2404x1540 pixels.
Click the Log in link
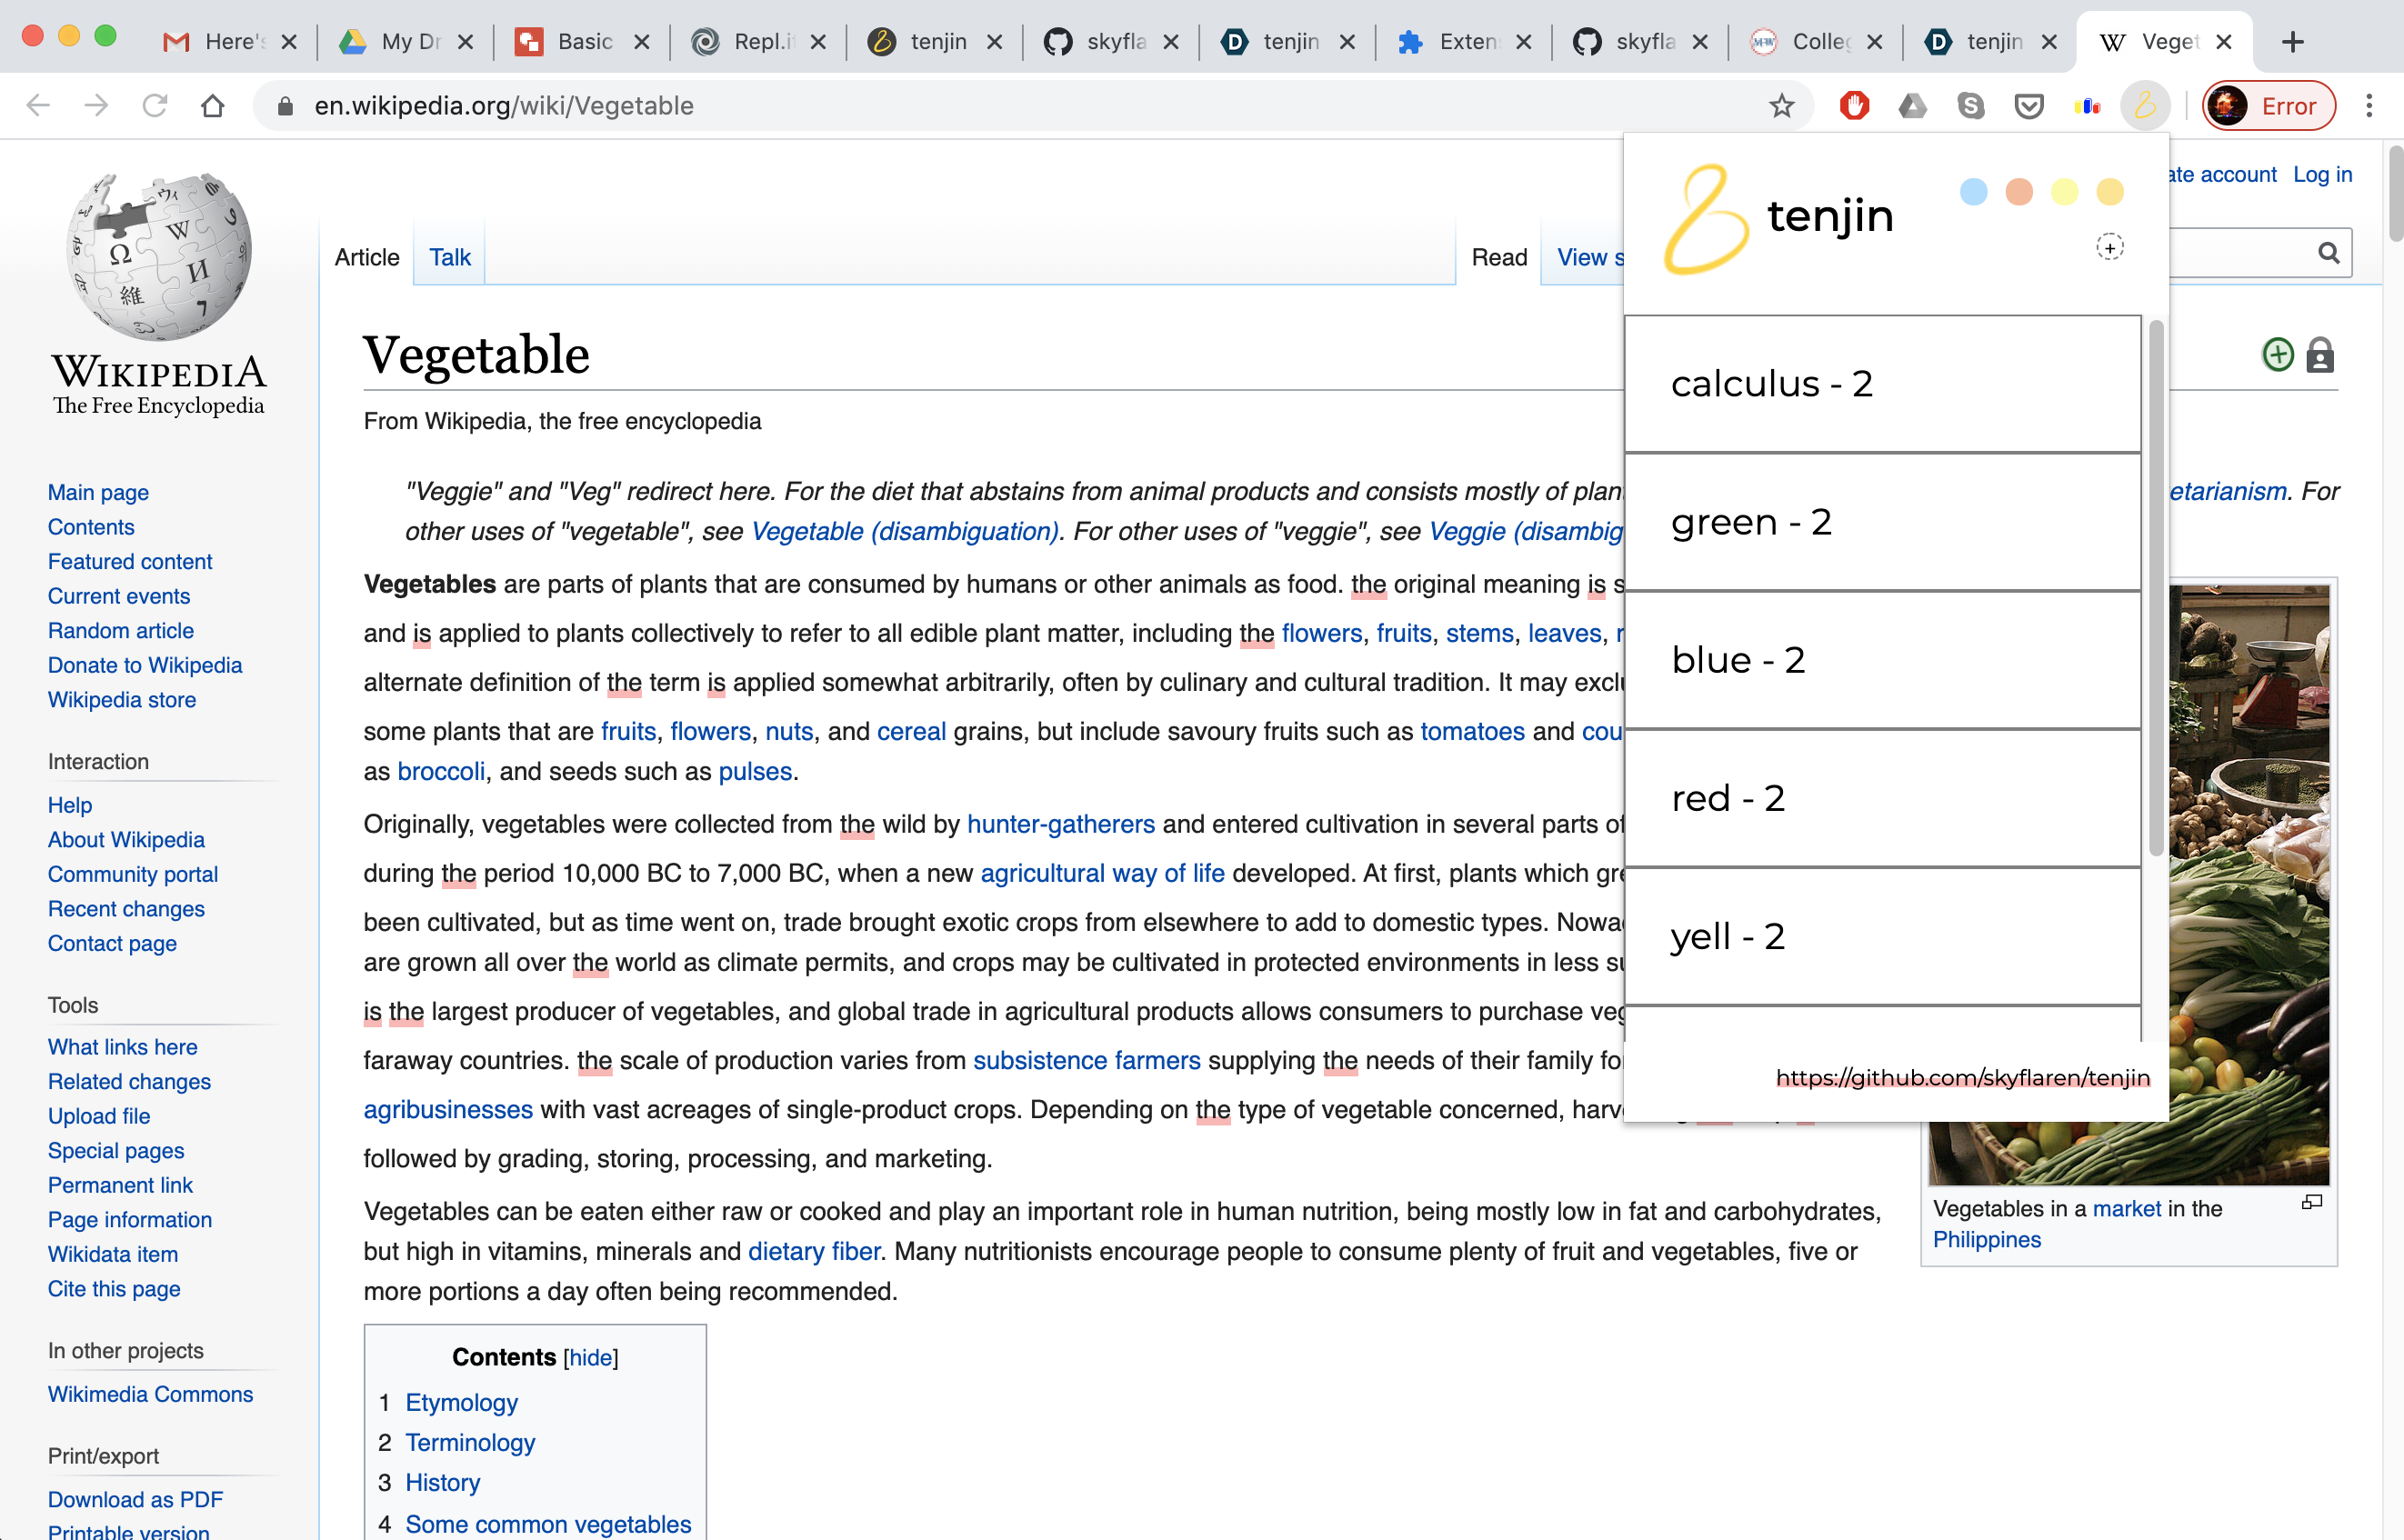(2322, 174)
